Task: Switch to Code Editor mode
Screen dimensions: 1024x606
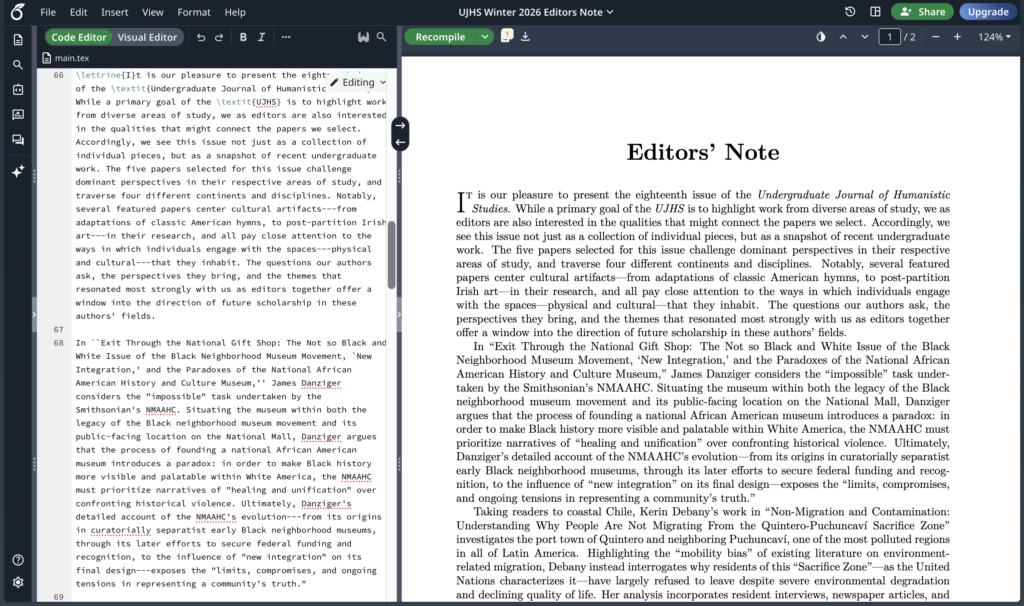Action: tap(78, 37)
